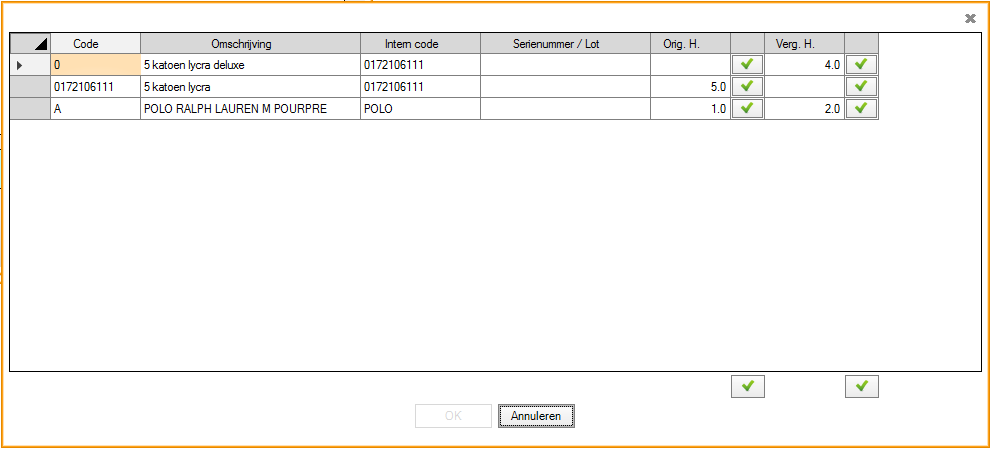992x450 pixels.
Task: Close the dialog with the X button
Action: [x=970, y=18]
